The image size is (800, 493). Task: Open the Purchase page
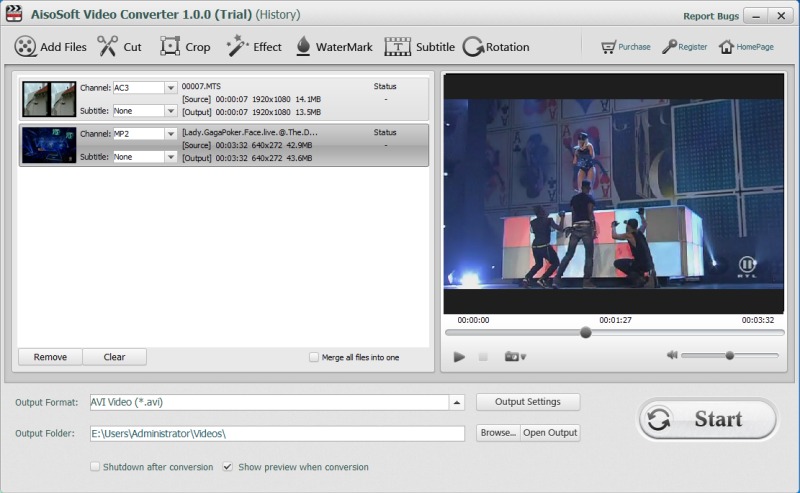click(x=625, y=47)
